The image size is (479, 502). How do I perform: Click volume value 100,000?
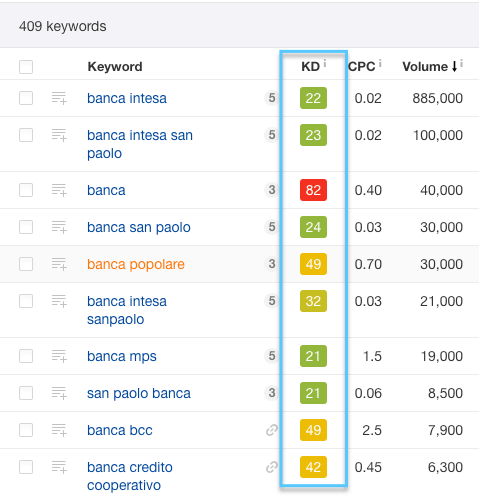[x=438, y=135]
